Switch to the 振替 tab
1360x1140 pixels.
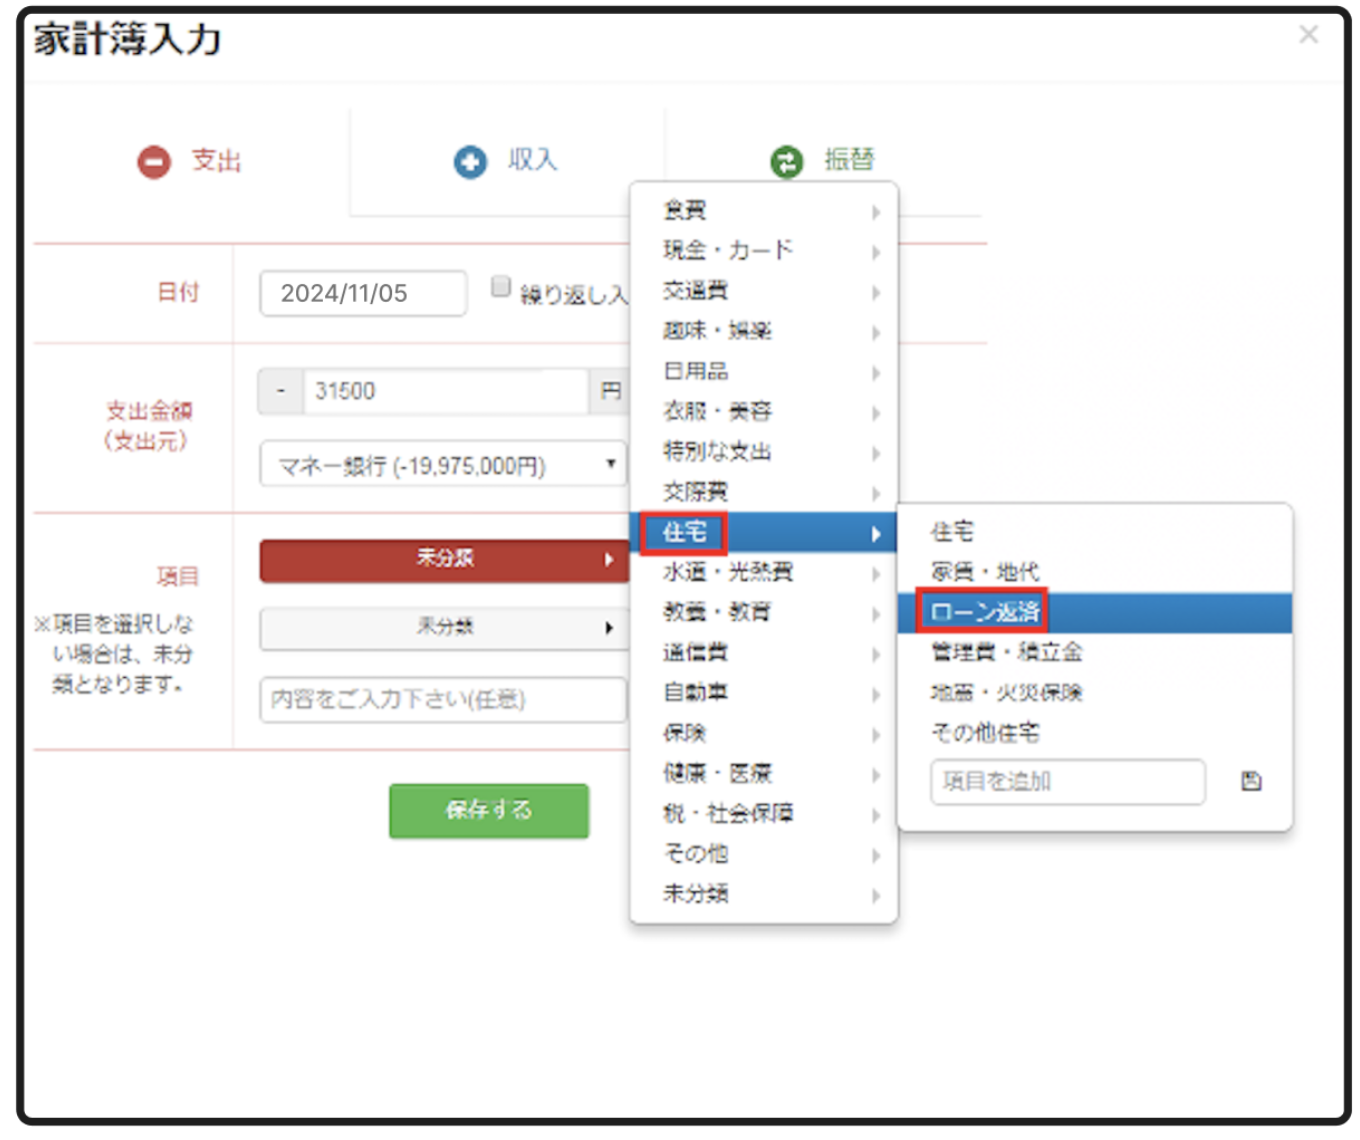pos(822,161)
